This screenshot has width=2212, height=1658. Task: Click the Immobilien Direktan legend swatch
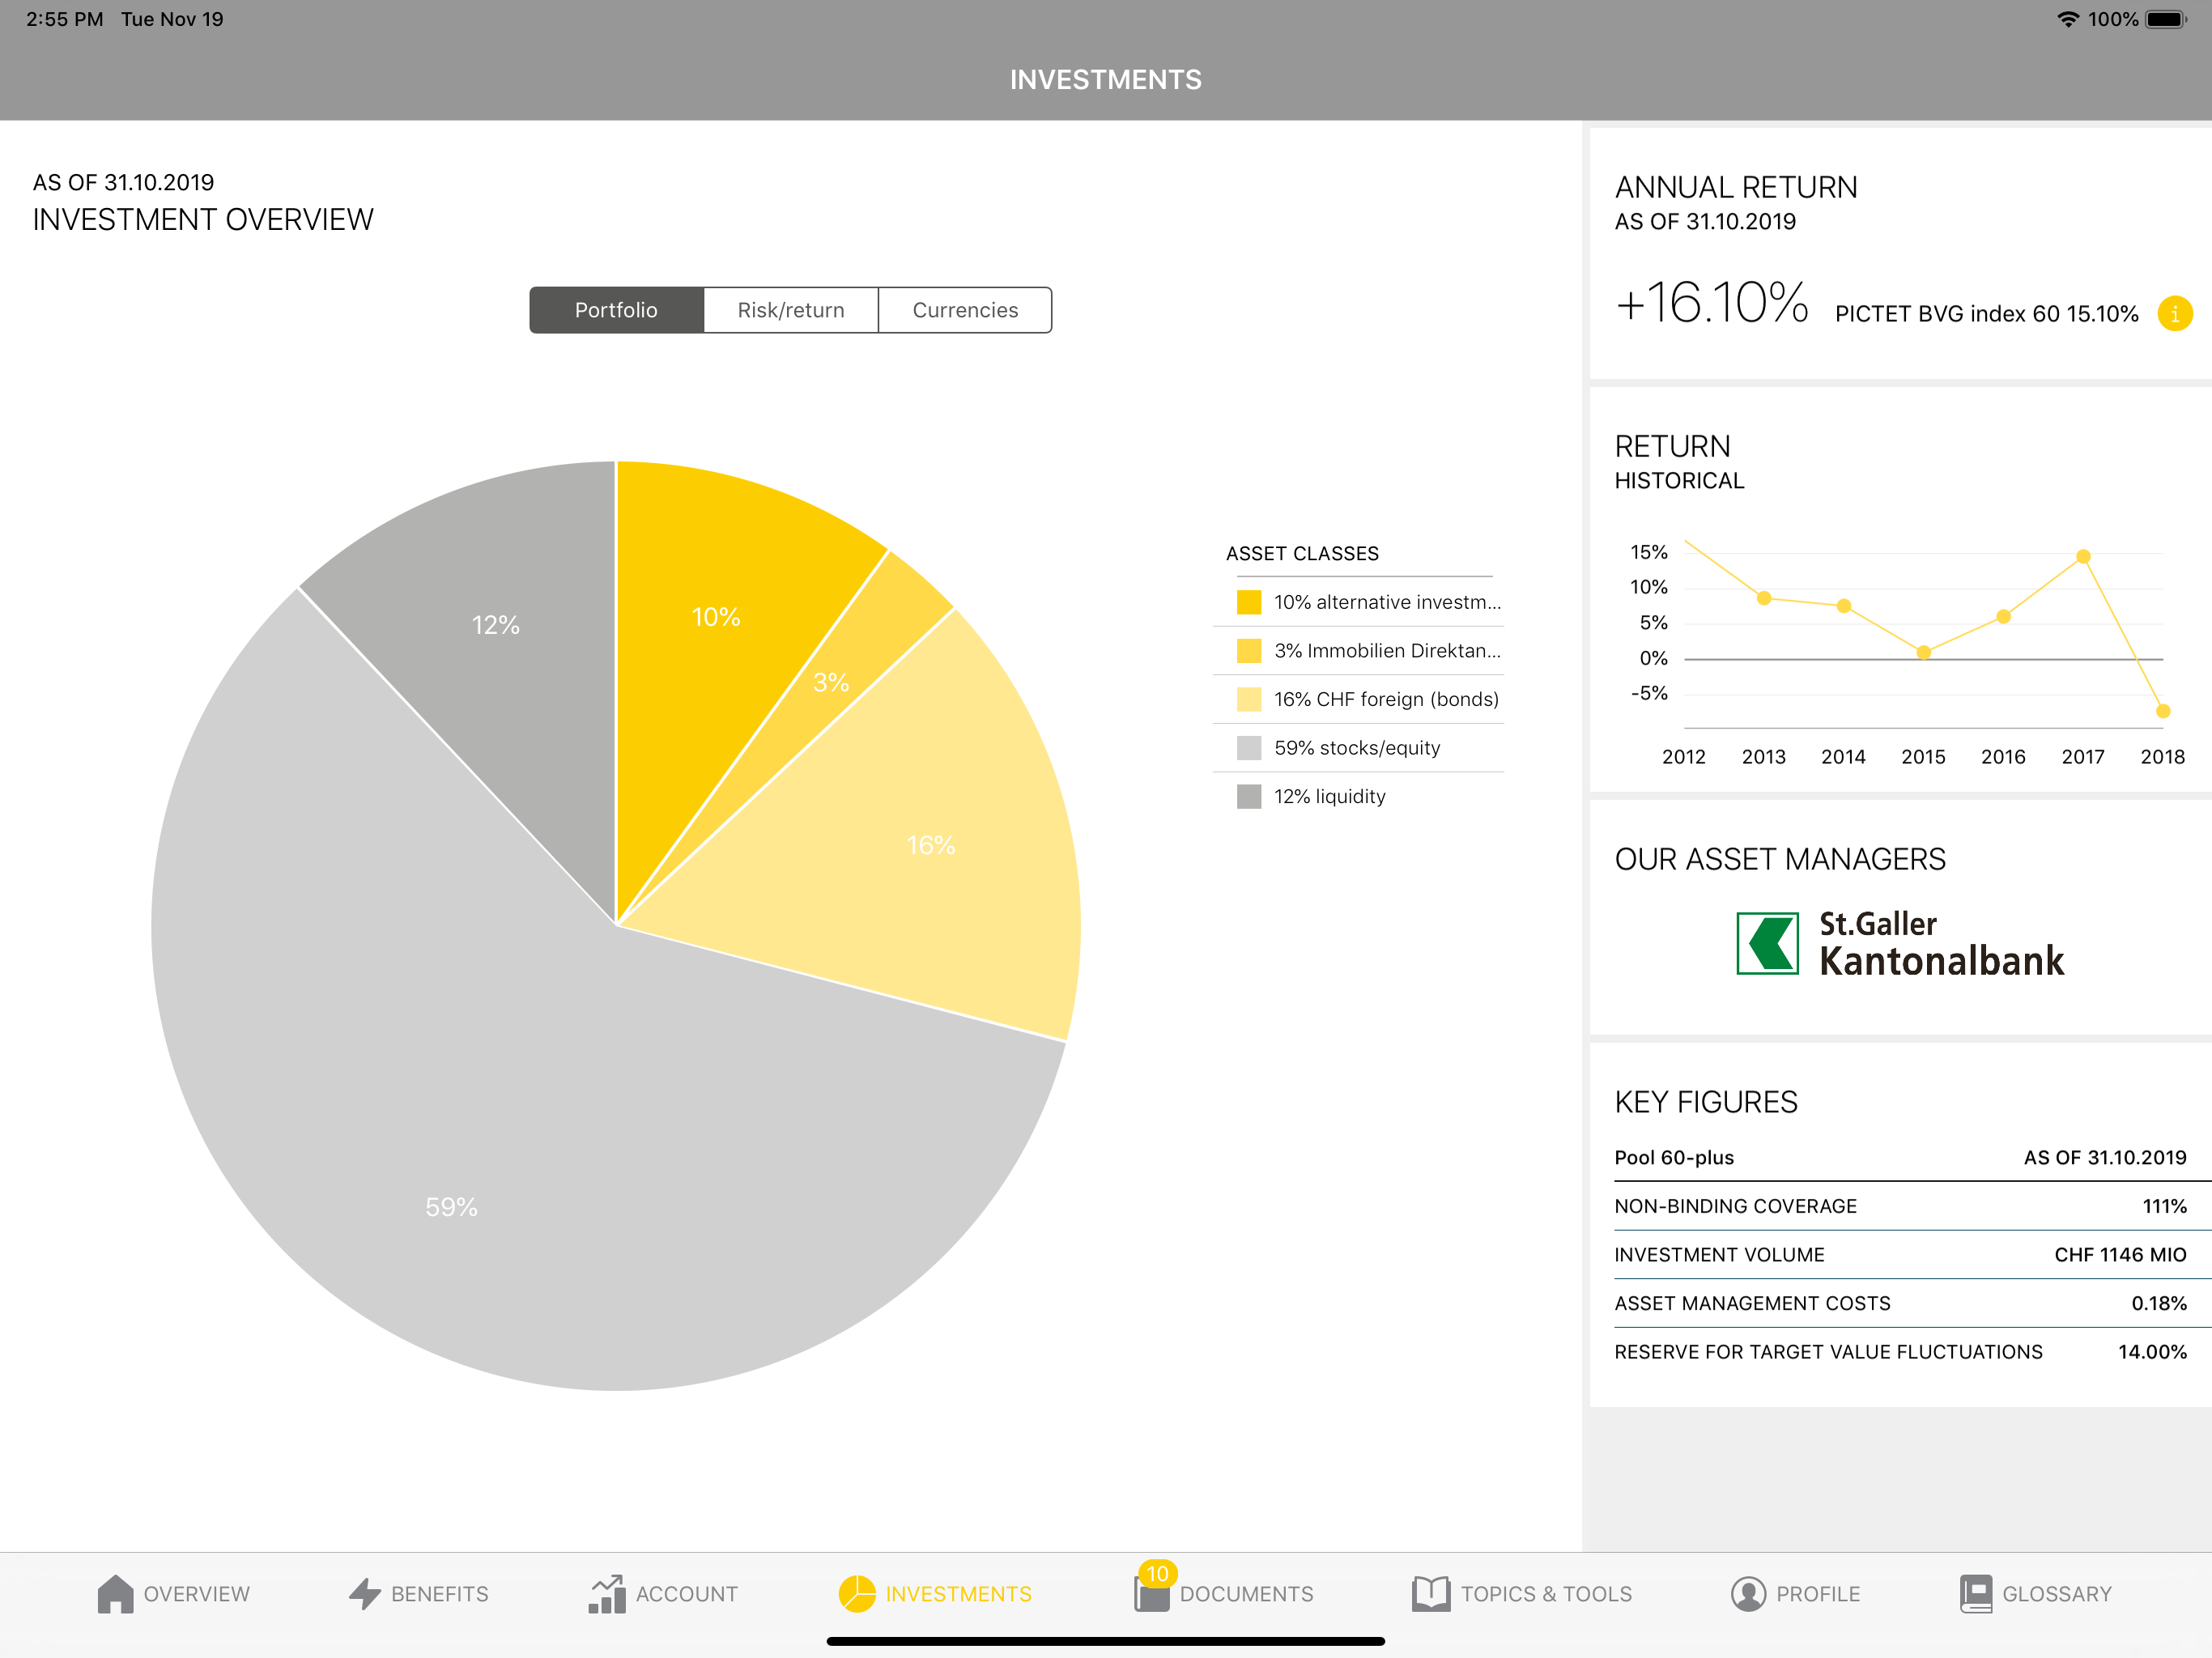click(1249, 651)
